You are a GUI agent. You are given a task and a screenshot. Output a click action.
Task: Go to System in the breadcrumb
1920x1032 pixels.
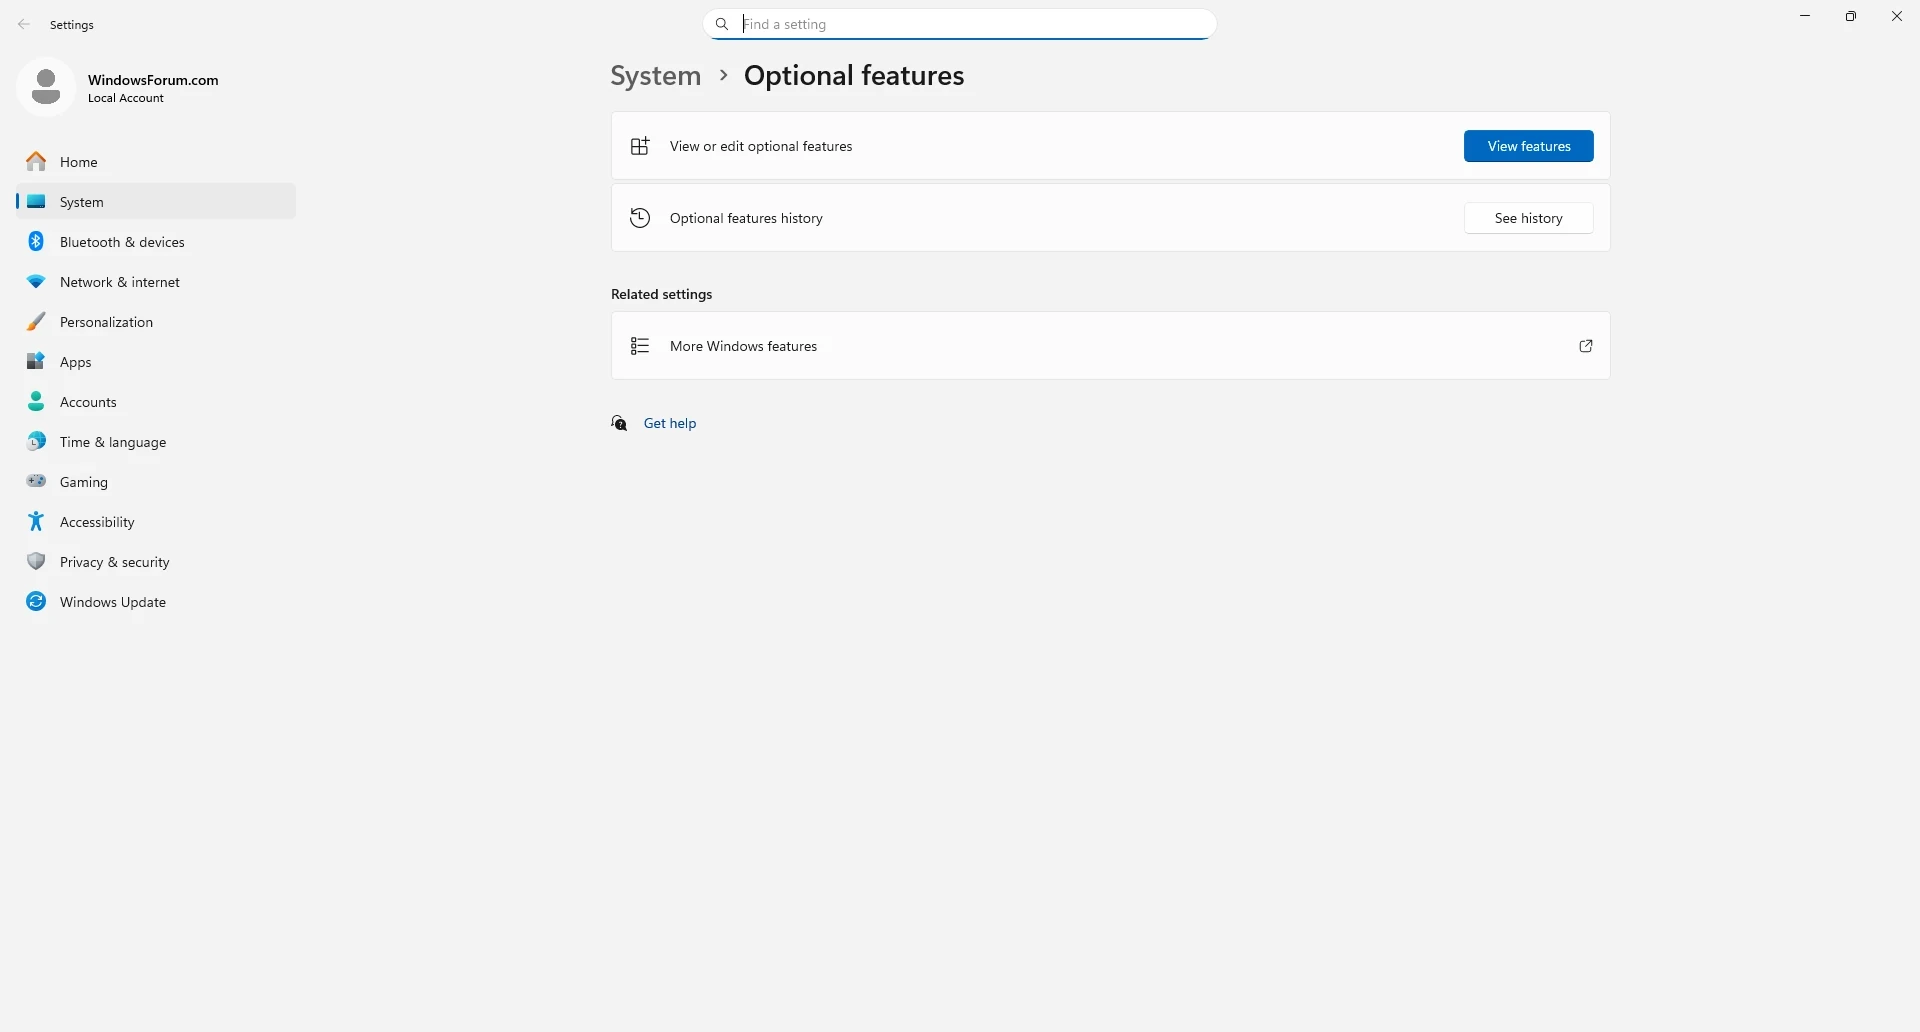pyautogui.click(x=656, y=76)
